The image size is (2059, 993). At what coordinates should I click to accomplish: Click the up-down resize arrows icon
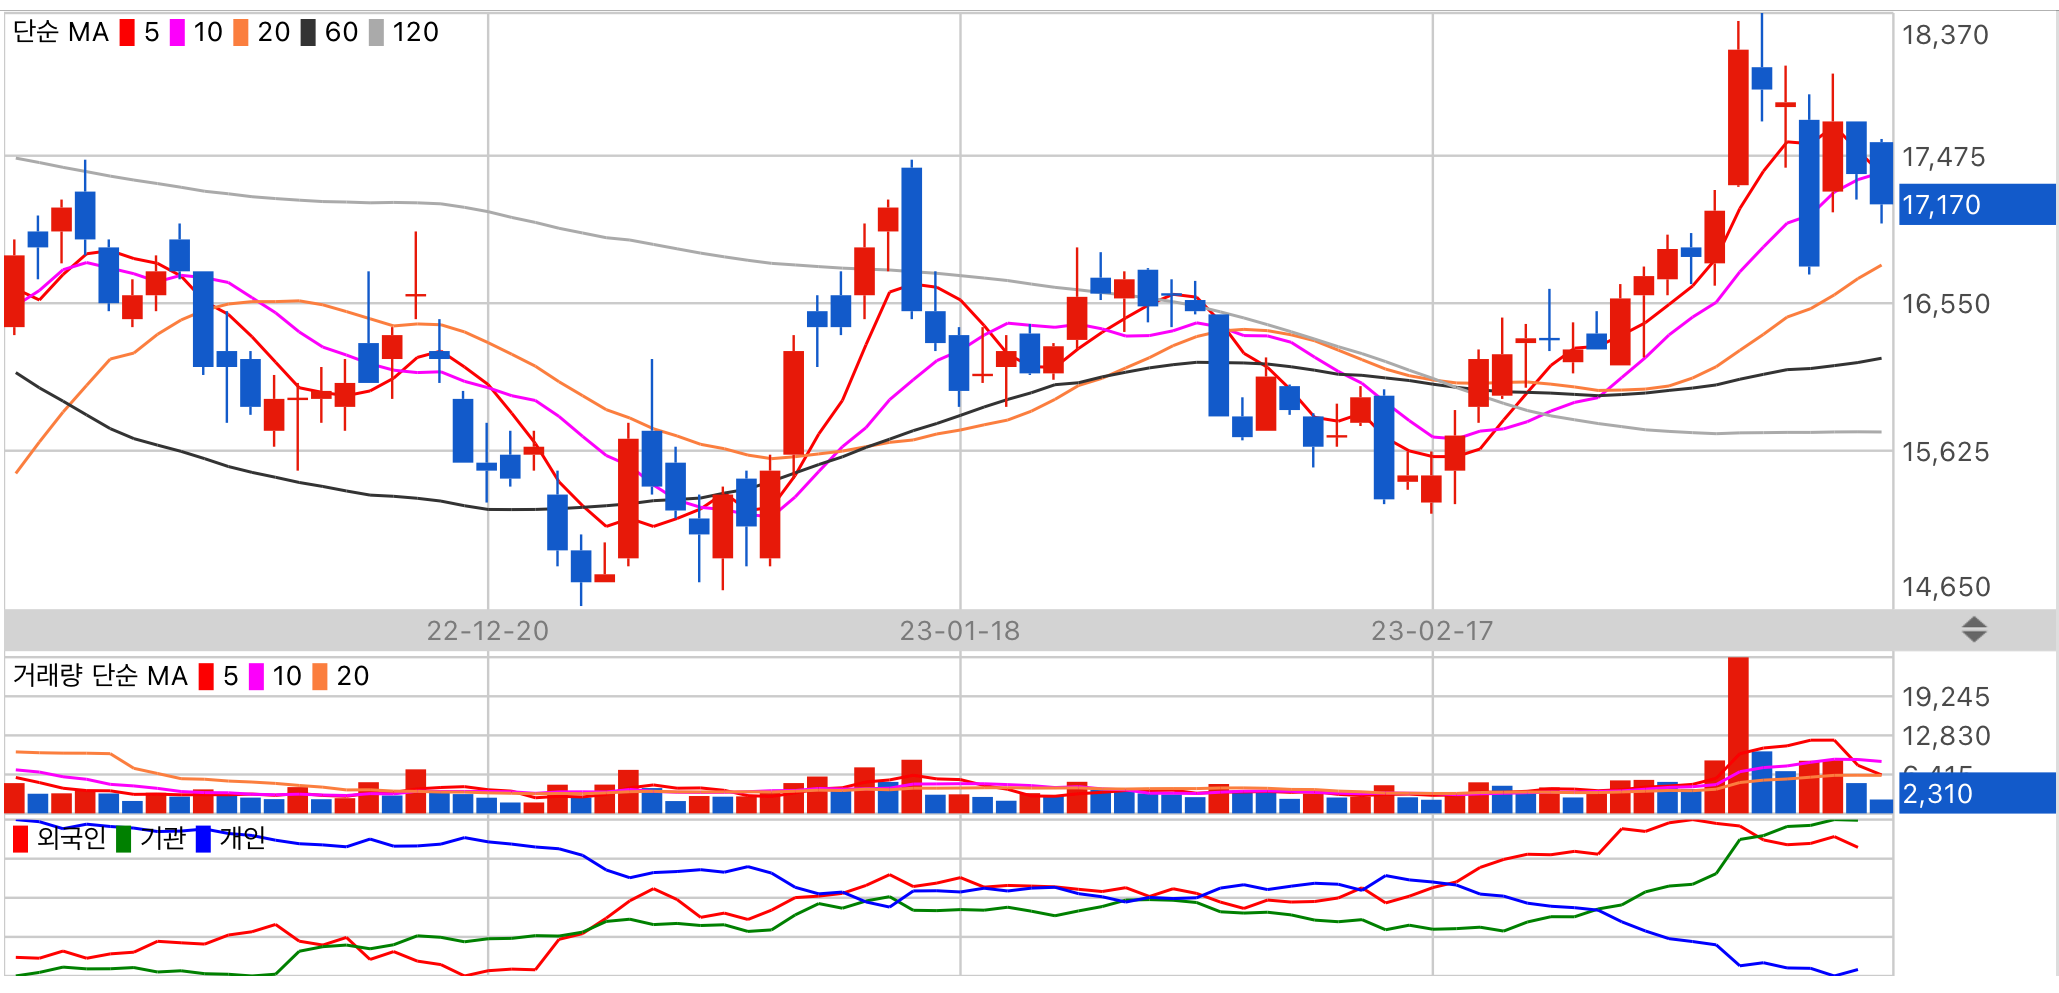click(x=1974, y=630)
